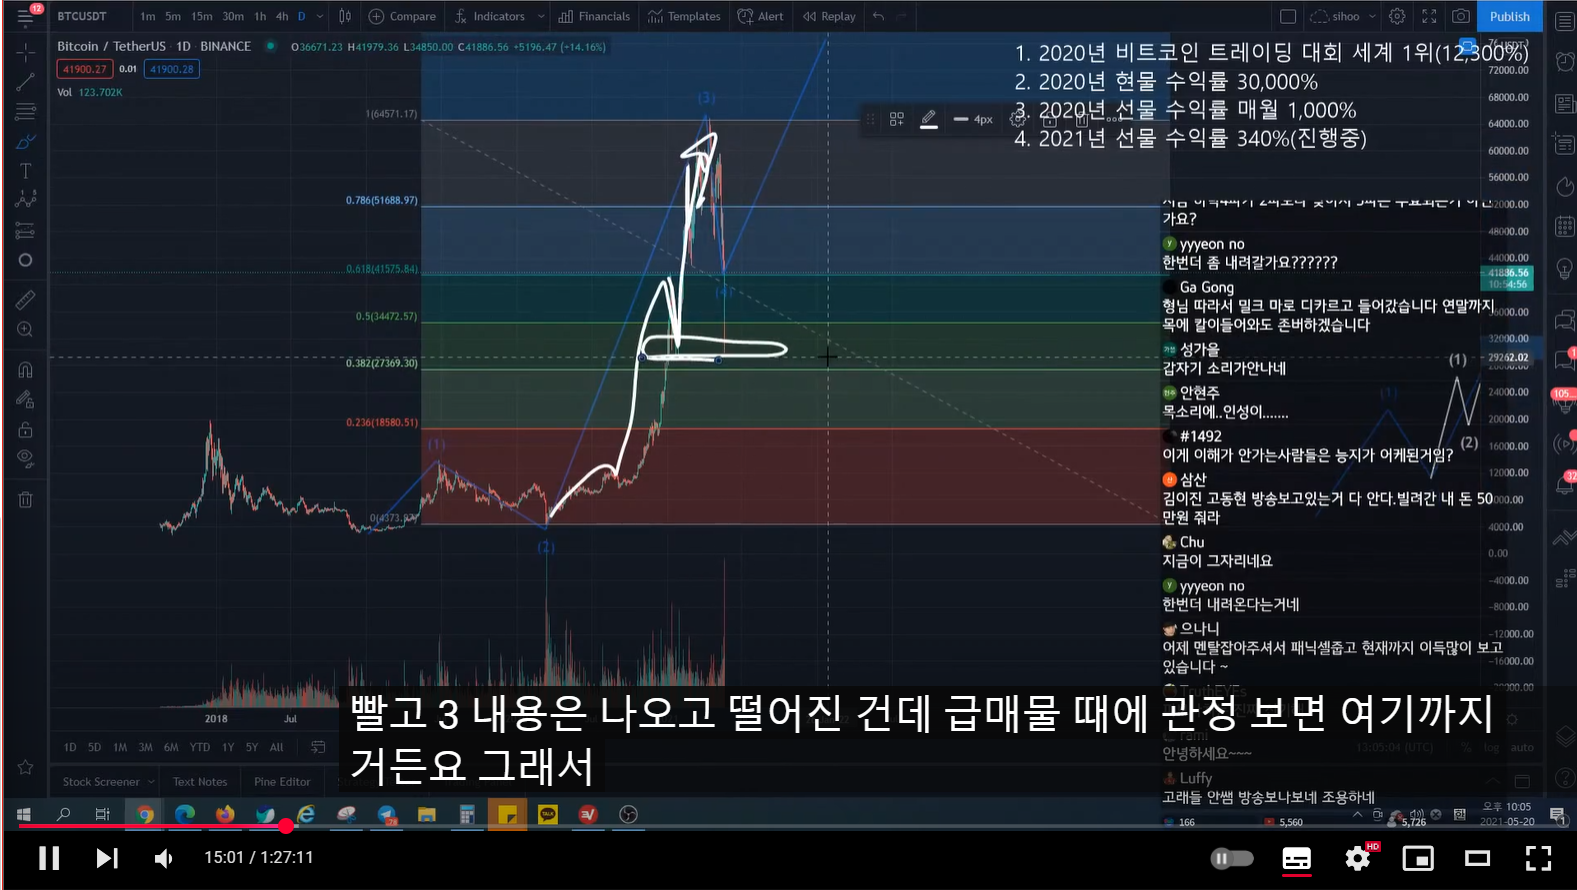This screenshot has width=1577, height=890.
Task: Open drawing templates in floating toolbar
Action: (x=897, y=119)
